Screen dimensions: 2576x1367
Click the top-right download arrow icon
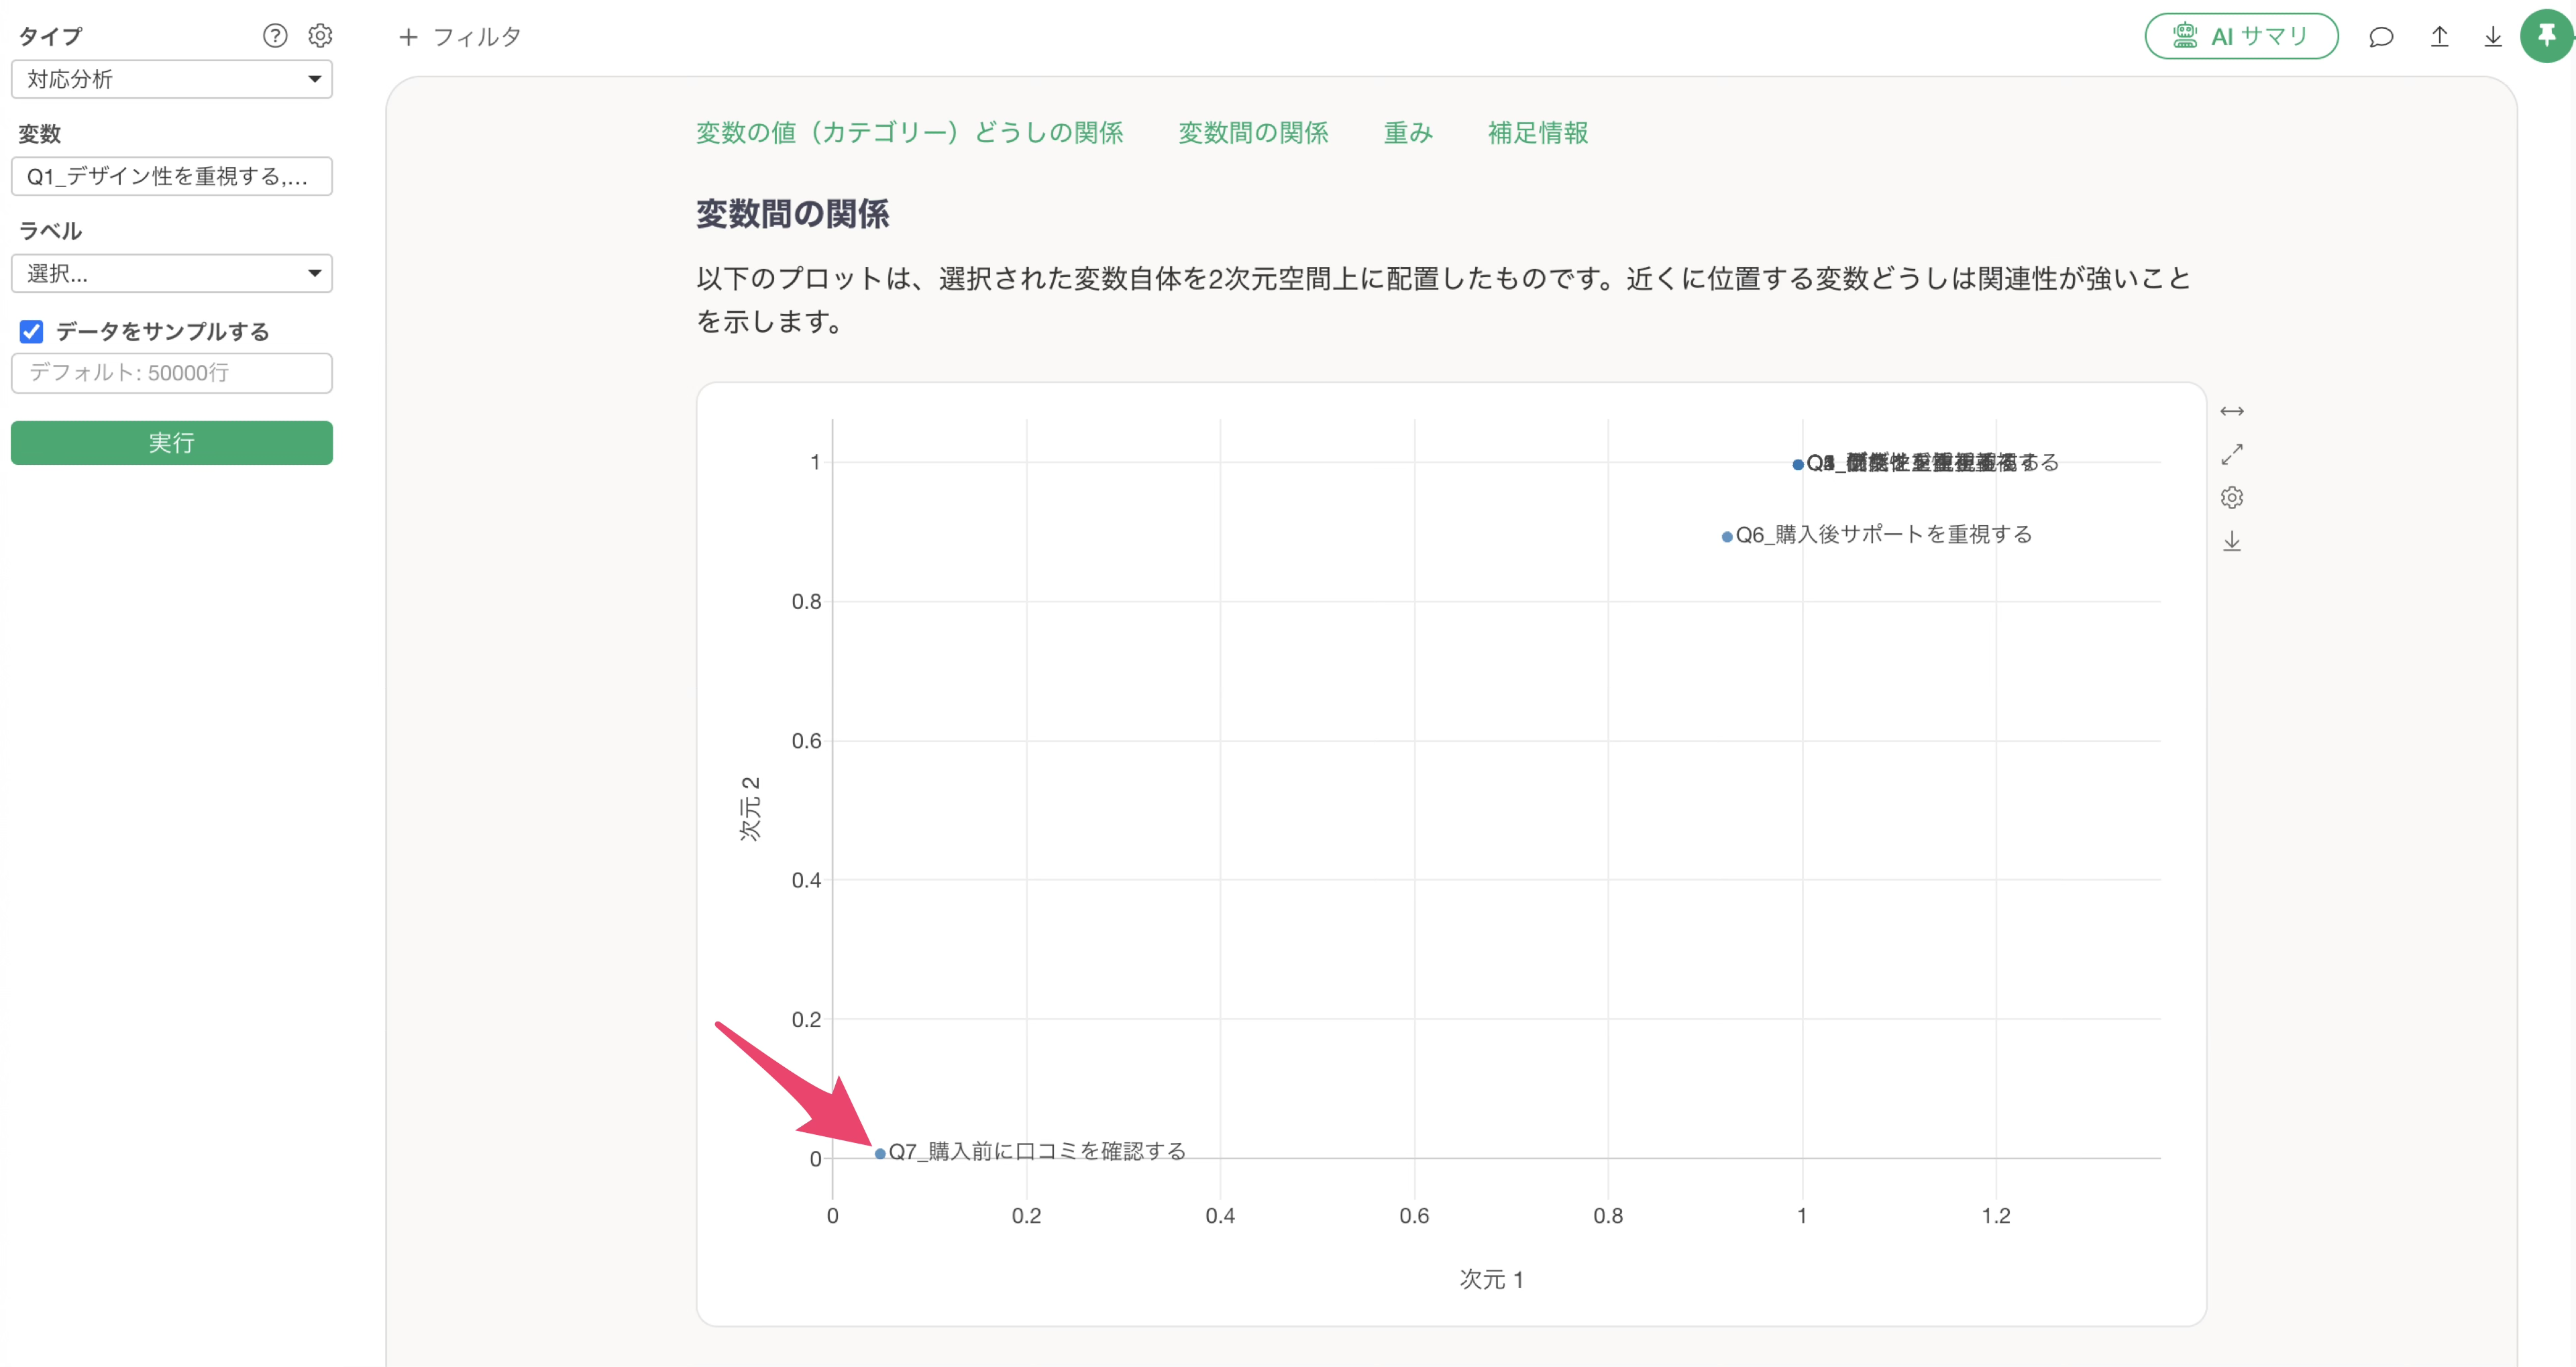[x=2493, y=37]
